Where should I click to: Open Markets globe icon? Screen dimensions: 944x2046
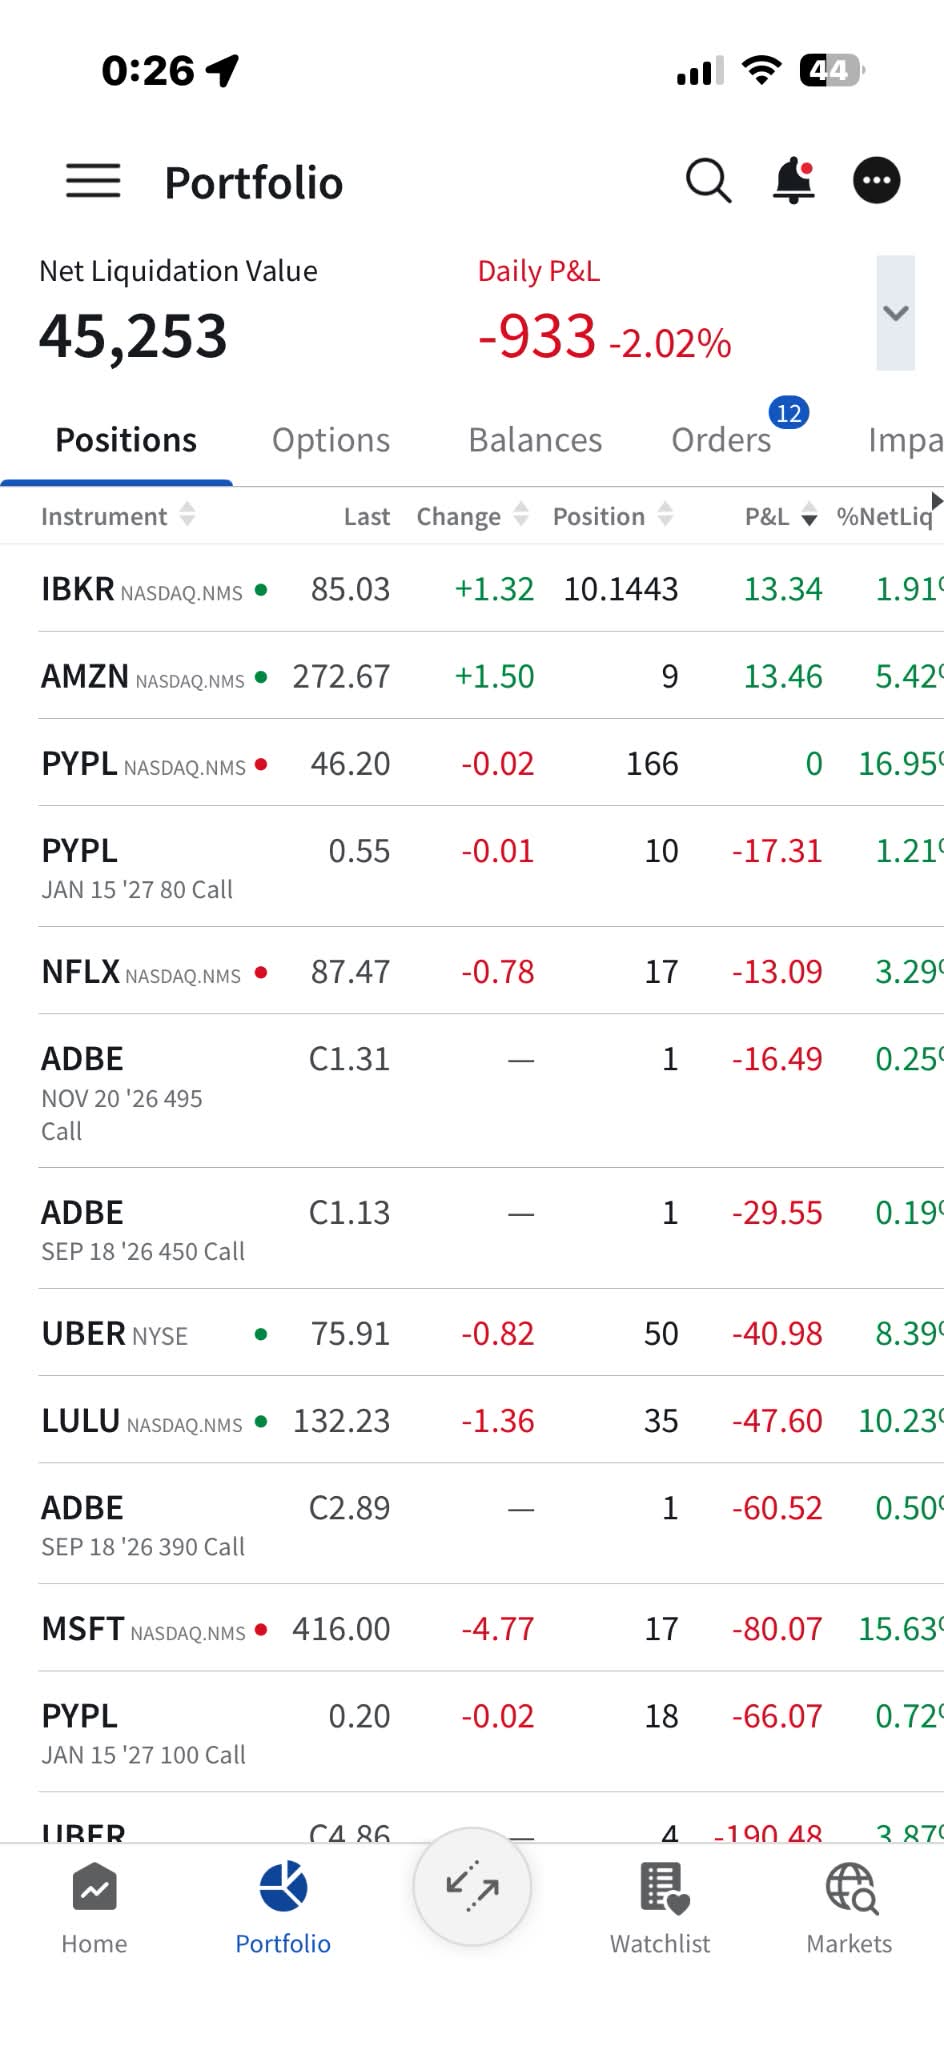(850, 1888)
